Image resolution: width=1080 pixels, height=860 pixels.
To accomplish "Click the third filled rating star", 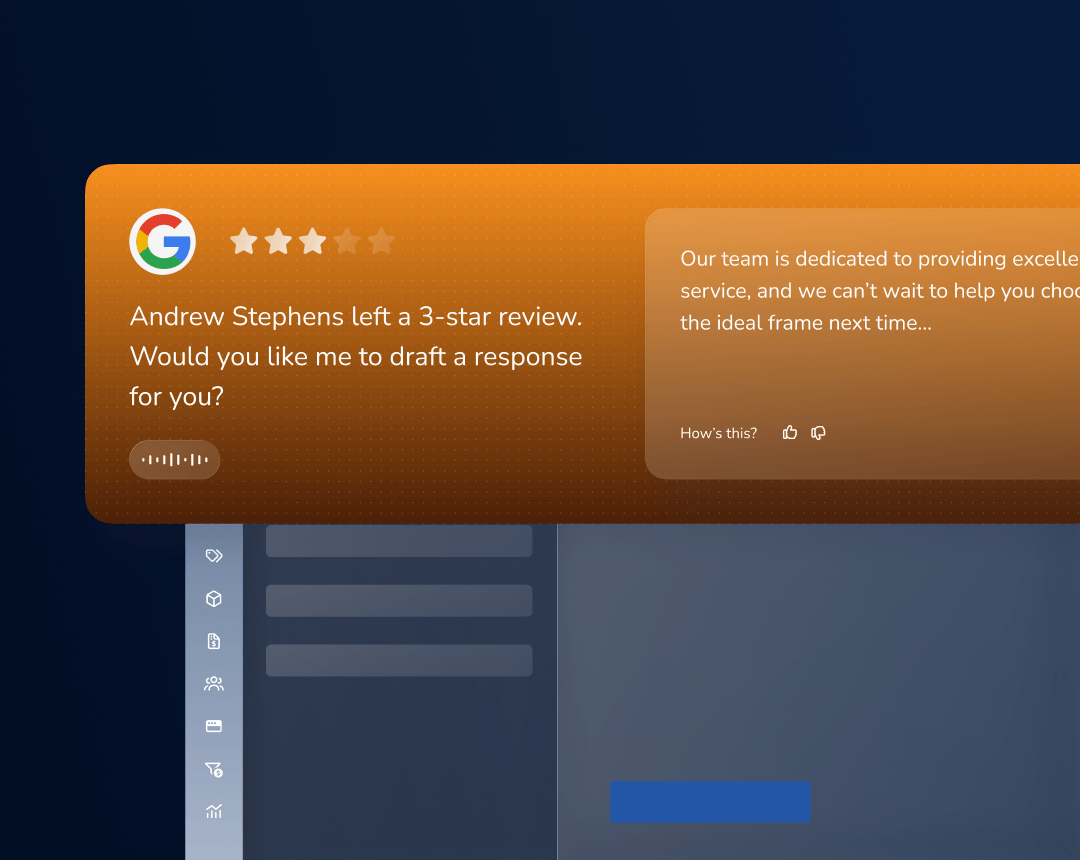I will pyautogui.click(x=313, y=242).
